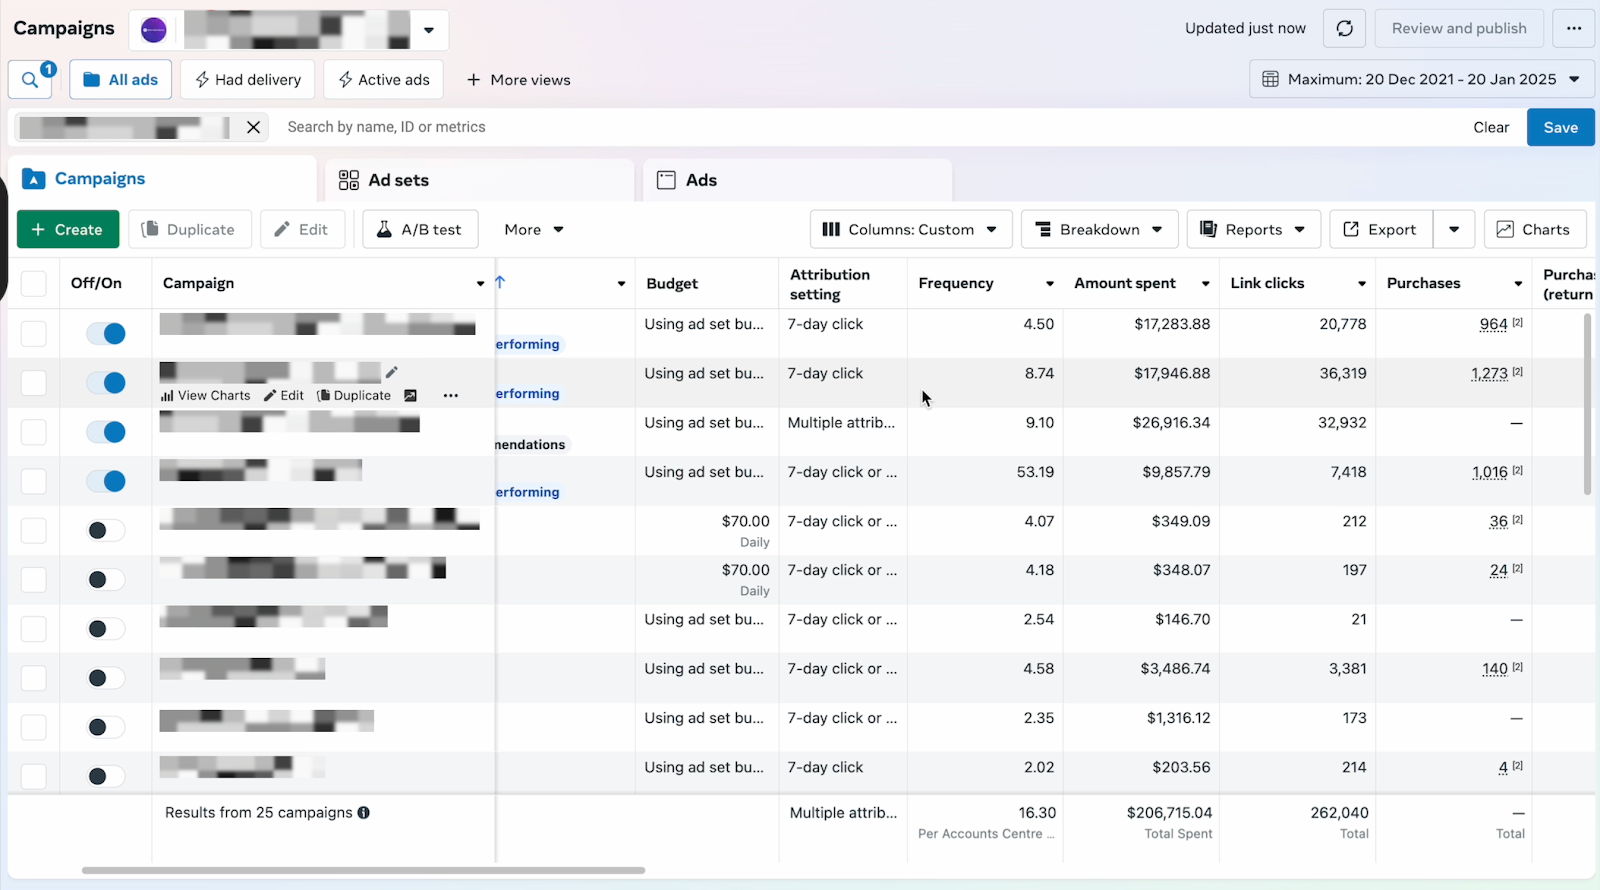Open the Purchases column header dropdown

coord(1518,284)
